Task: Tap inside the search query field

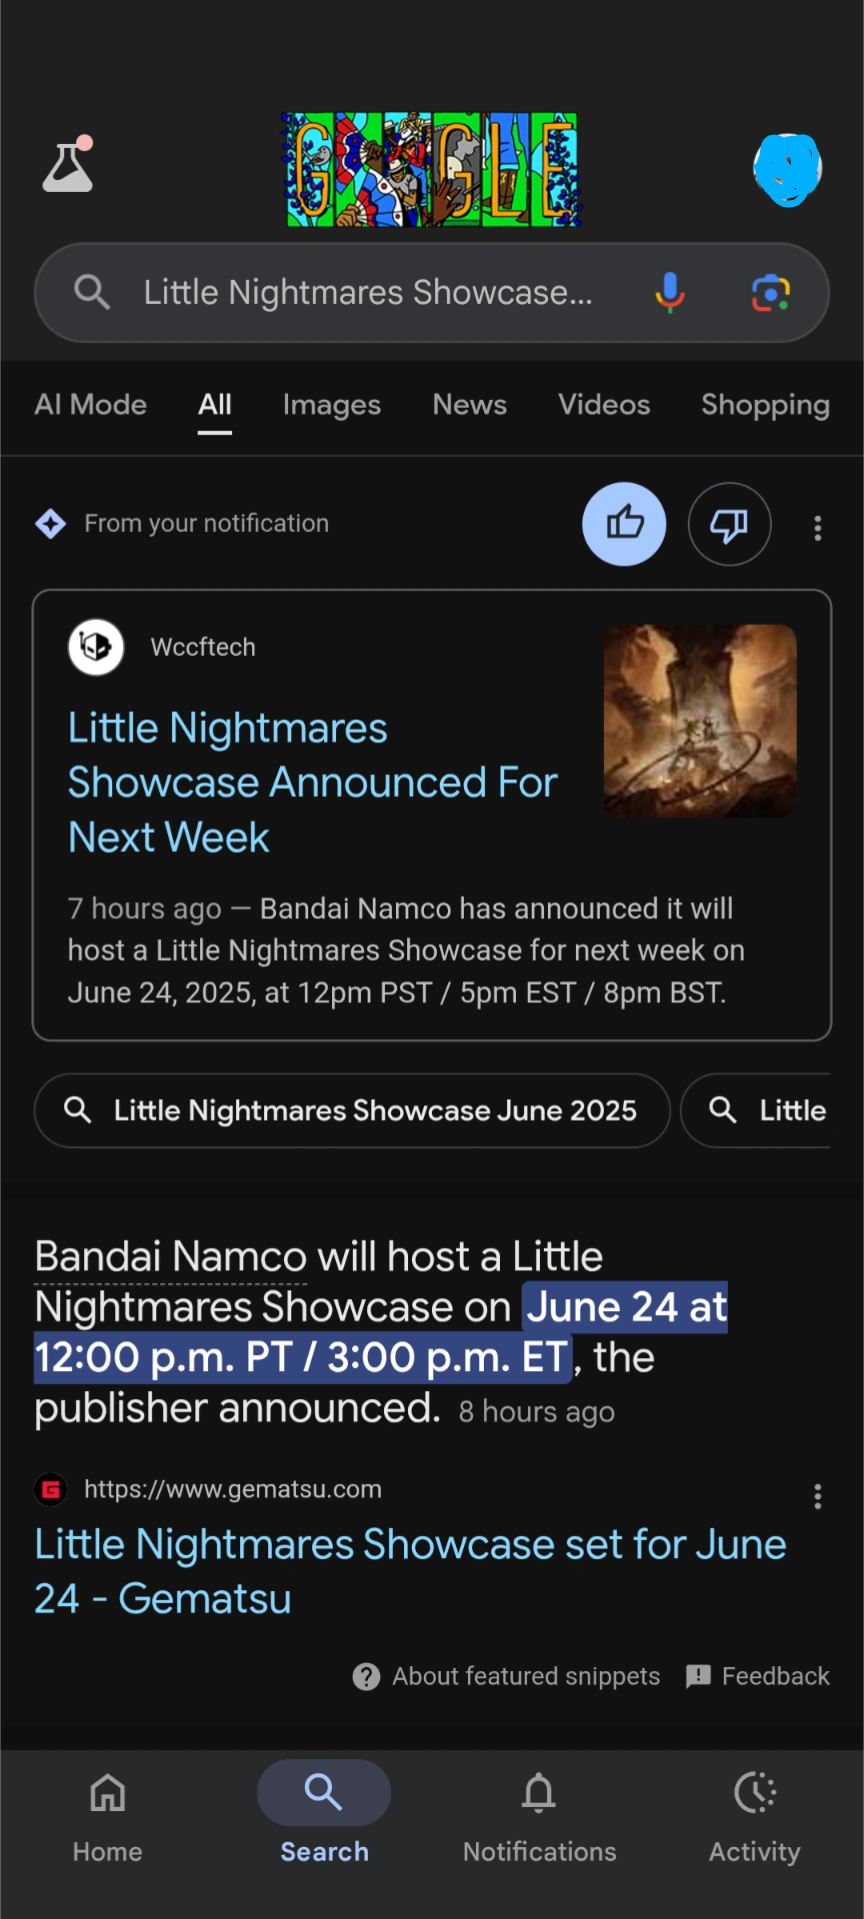Action: [x=370, y=292]
